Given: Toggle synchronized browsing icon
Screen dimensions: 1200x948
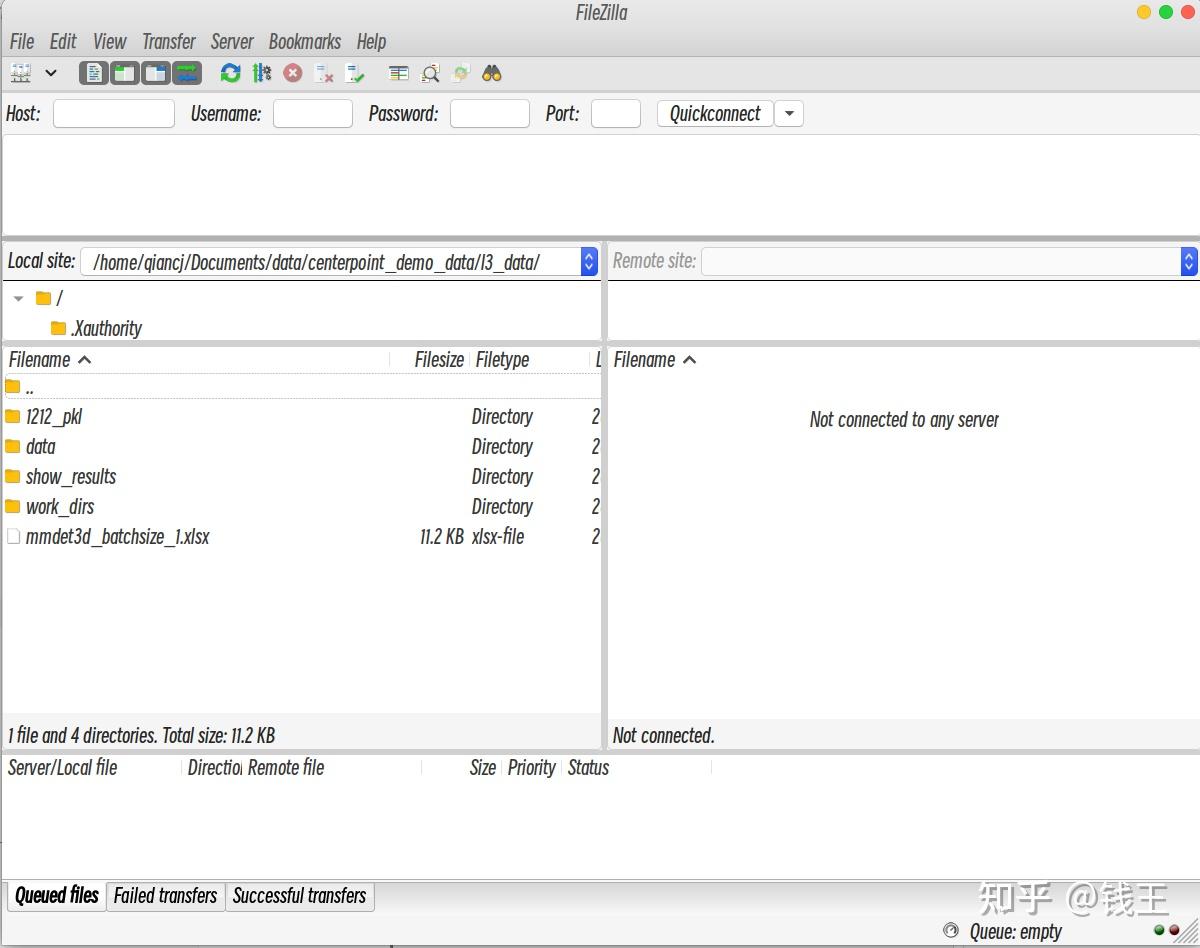Looking at the screenshot, I should (461, 73).
